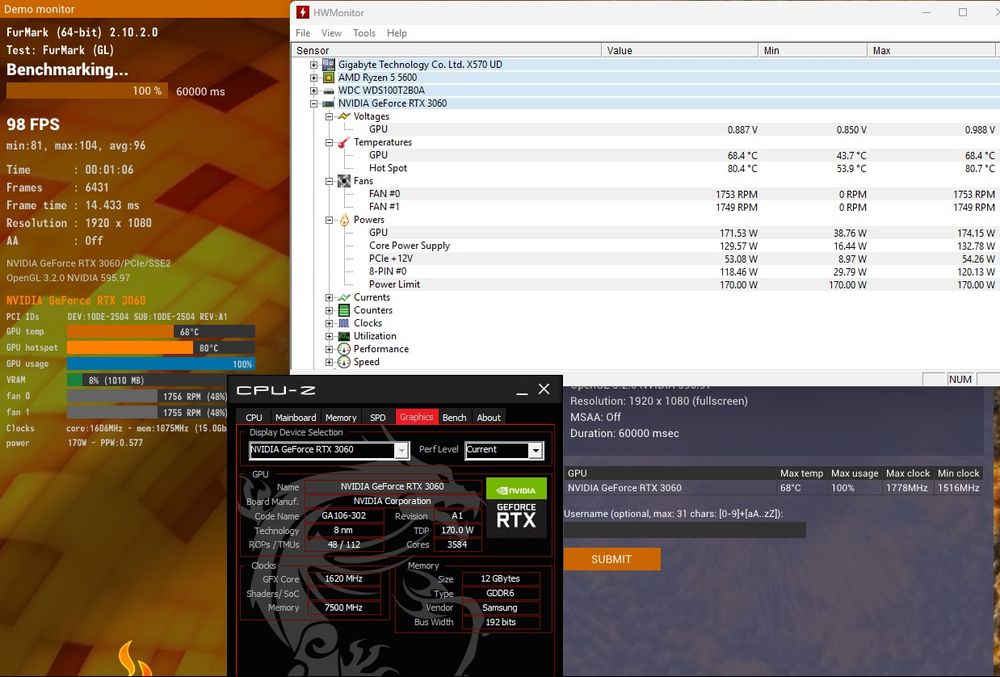This screenshot has width=1000, height=677.
Task: Click the Powers flame icon
Action: (x=344, y=220)
